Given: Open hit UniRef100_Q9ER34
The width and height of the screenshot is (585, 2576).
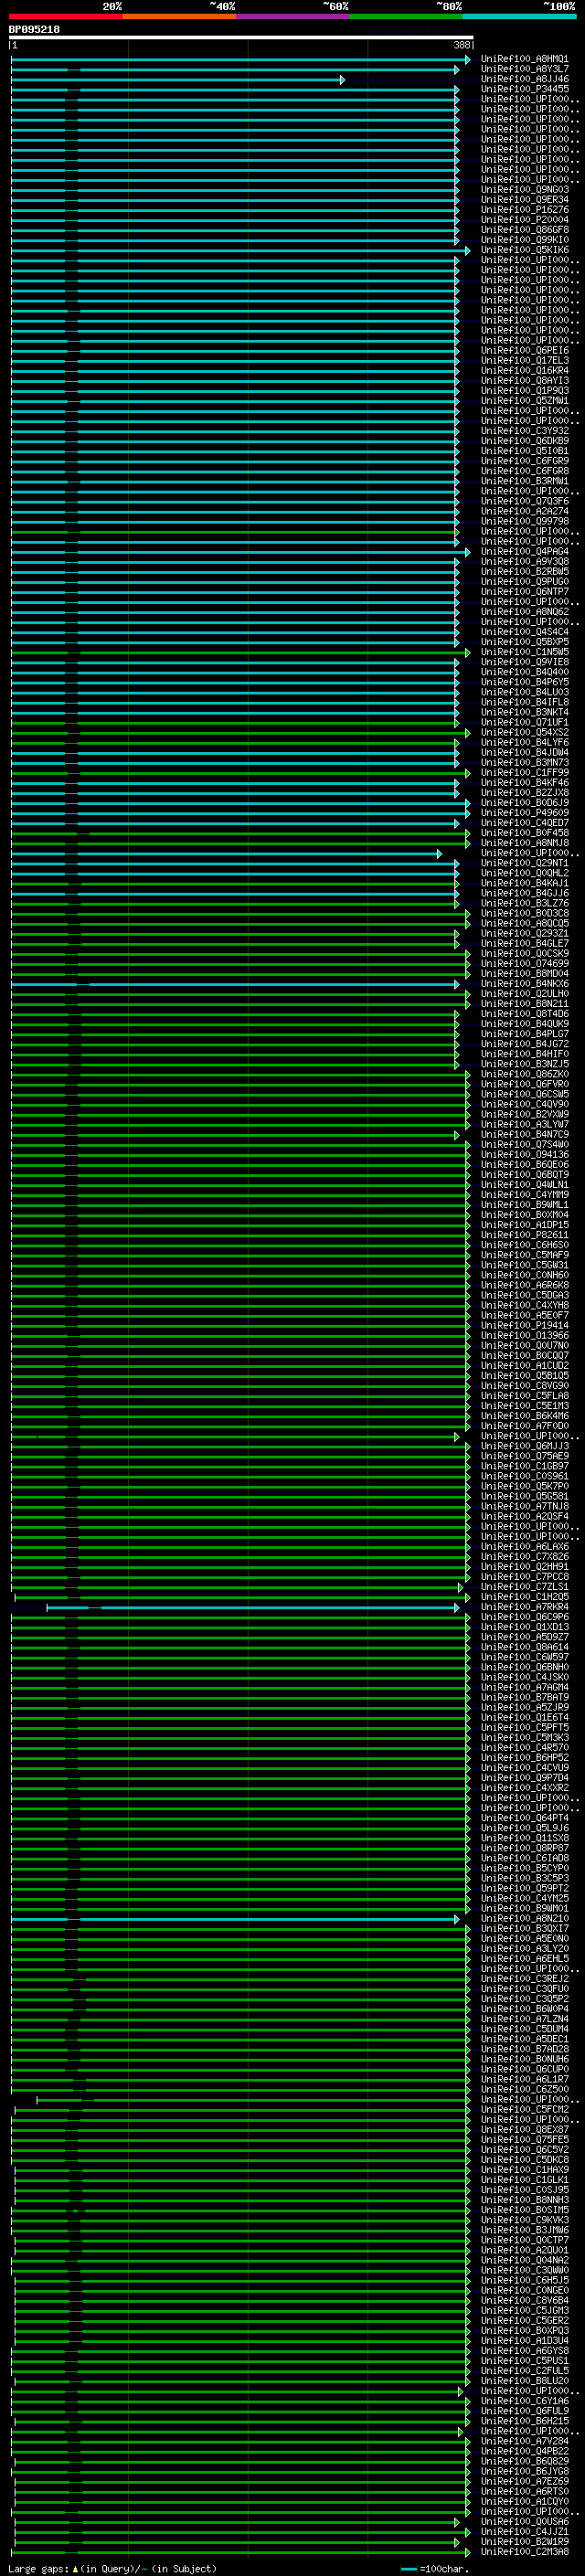Looking at the screenshot, I should point(524,200).
